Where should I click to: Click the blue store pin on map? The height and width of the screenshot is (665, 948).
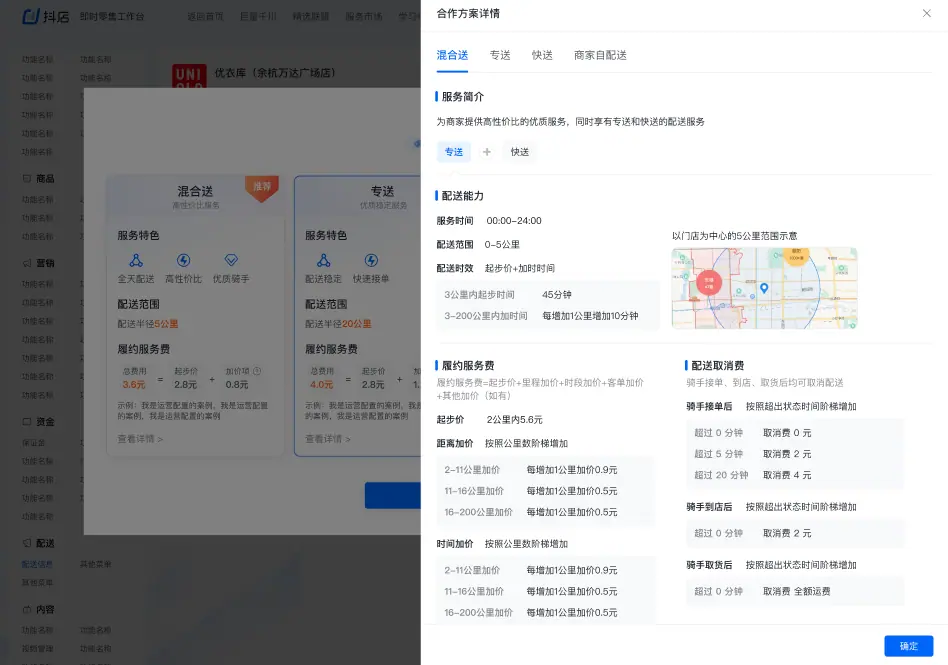pos(764,288)
